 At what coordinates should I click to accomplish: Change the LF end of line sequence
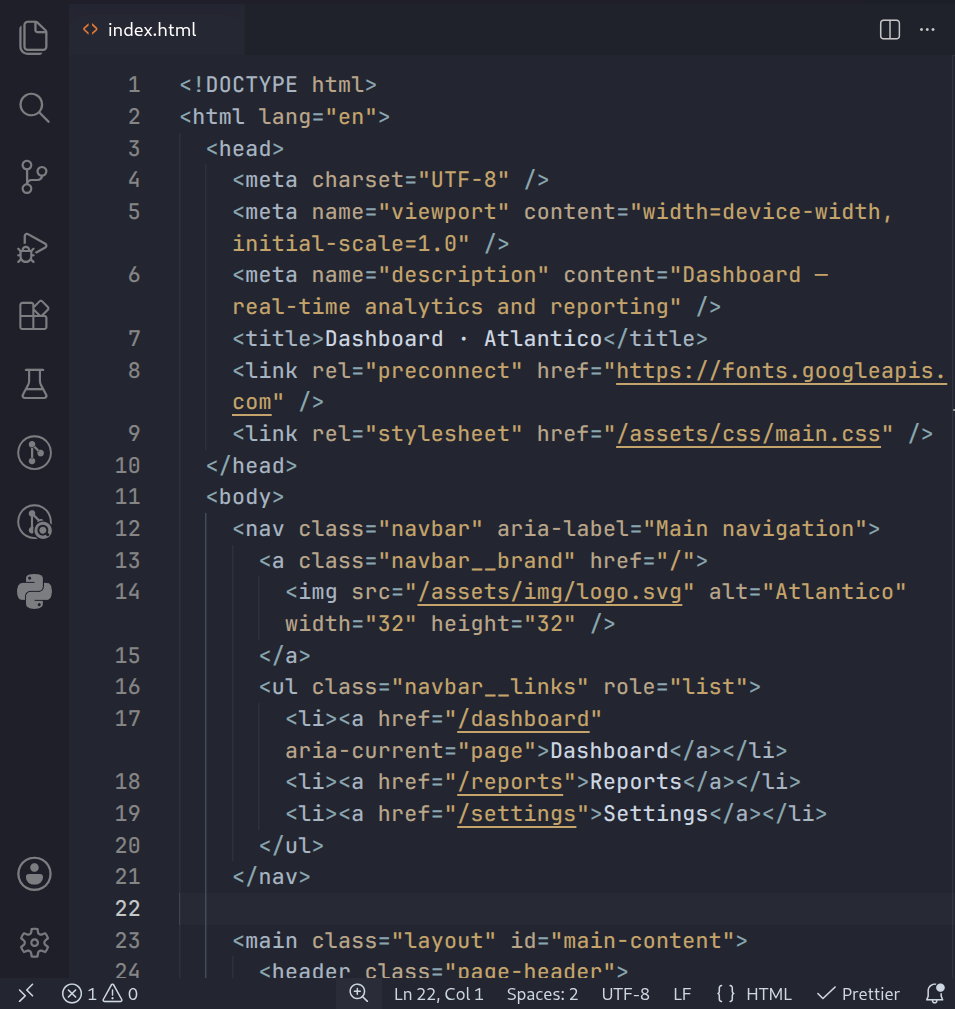tap(682, 994)
